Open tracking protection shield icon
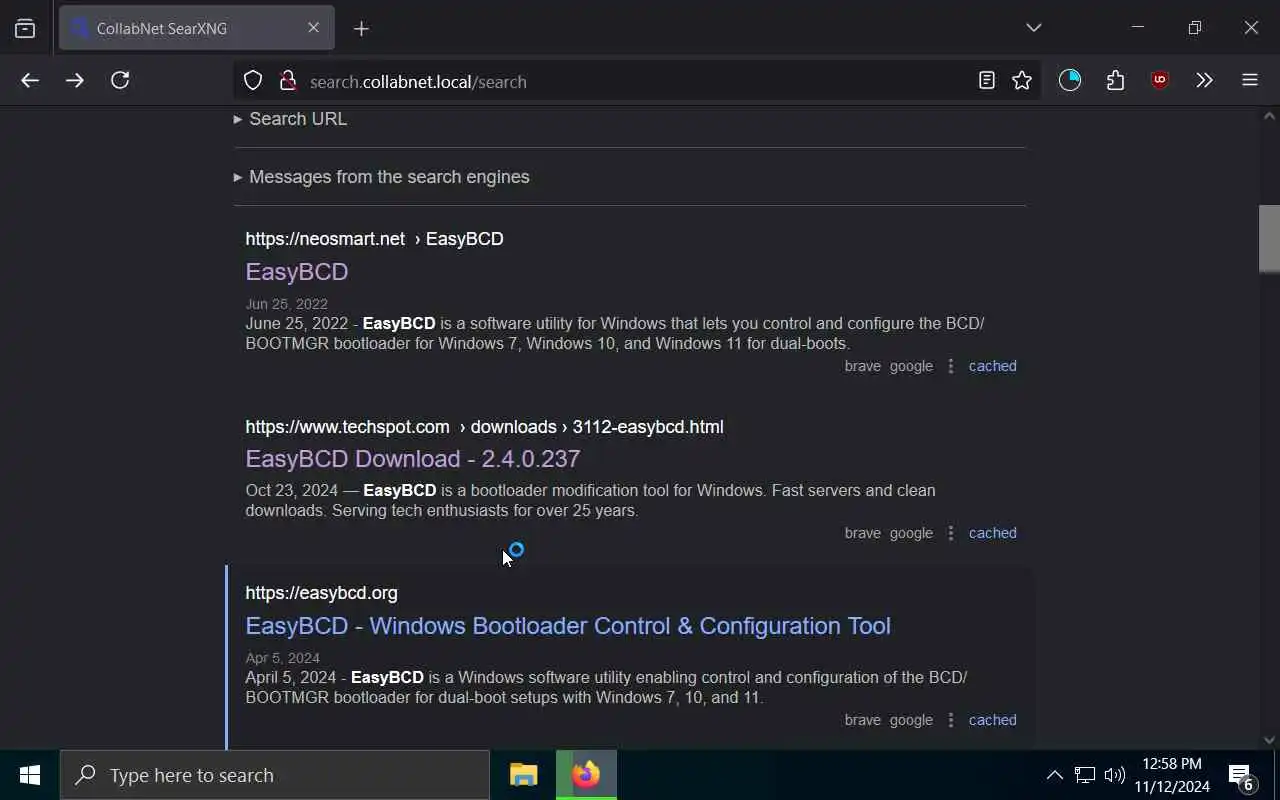1280x800 pixels. (253, 81)
